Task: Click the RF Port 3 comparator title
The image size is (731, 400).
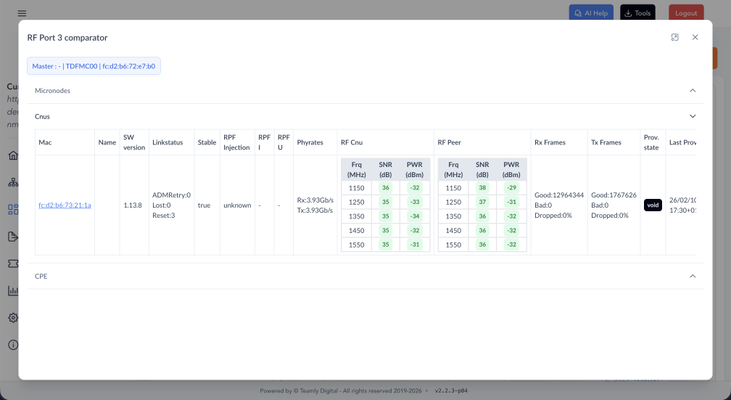Action: [x=67, y=38]
